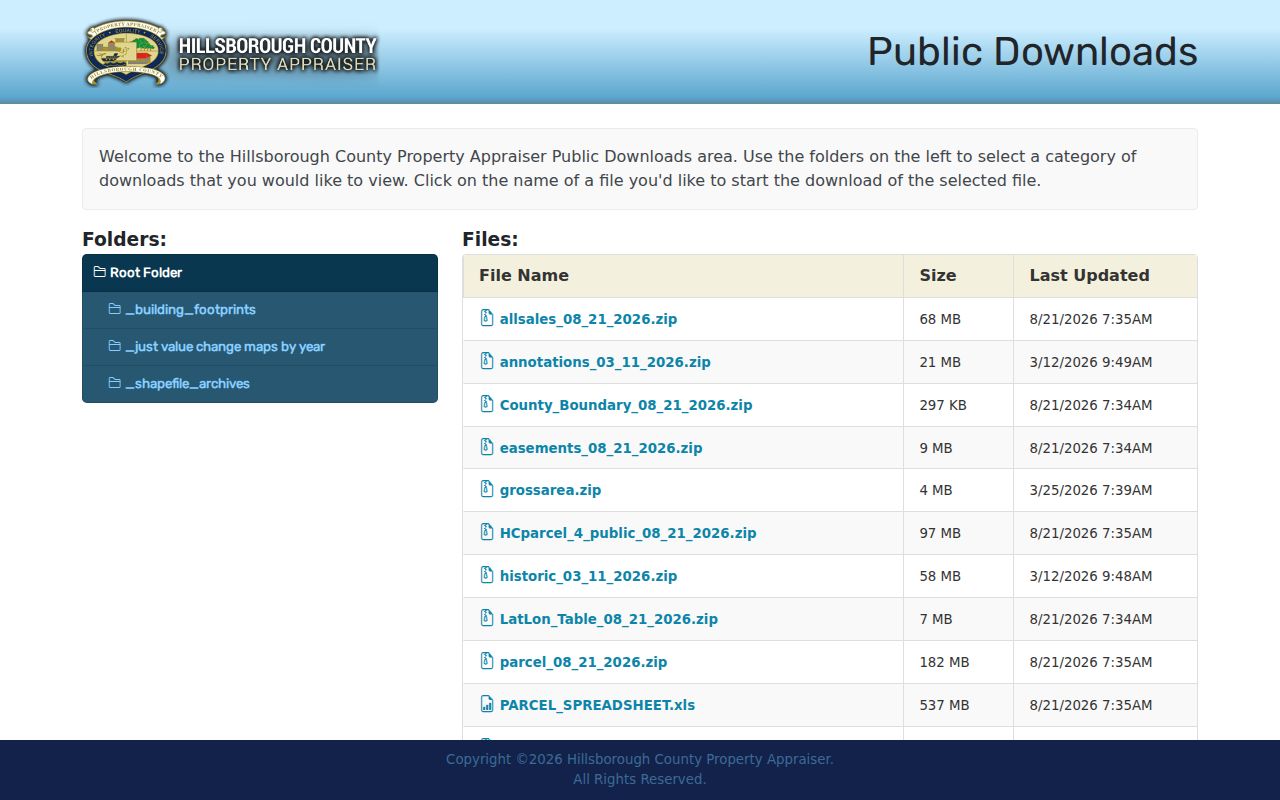This screenshot has height=800, width=1280.
Task: Download HCparcel_4_public_08_21_2026.zip
Action: [628, 533]
